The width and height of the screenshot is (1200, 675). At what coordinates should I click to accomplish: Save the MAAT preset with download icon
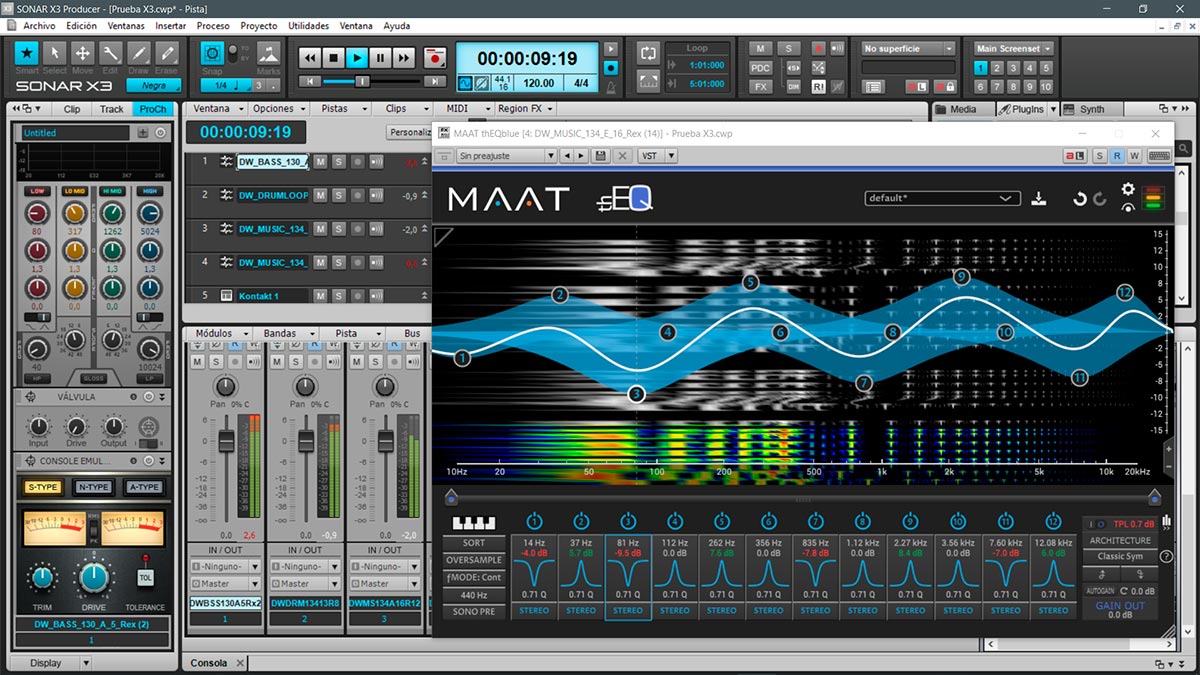[1039, 198]
